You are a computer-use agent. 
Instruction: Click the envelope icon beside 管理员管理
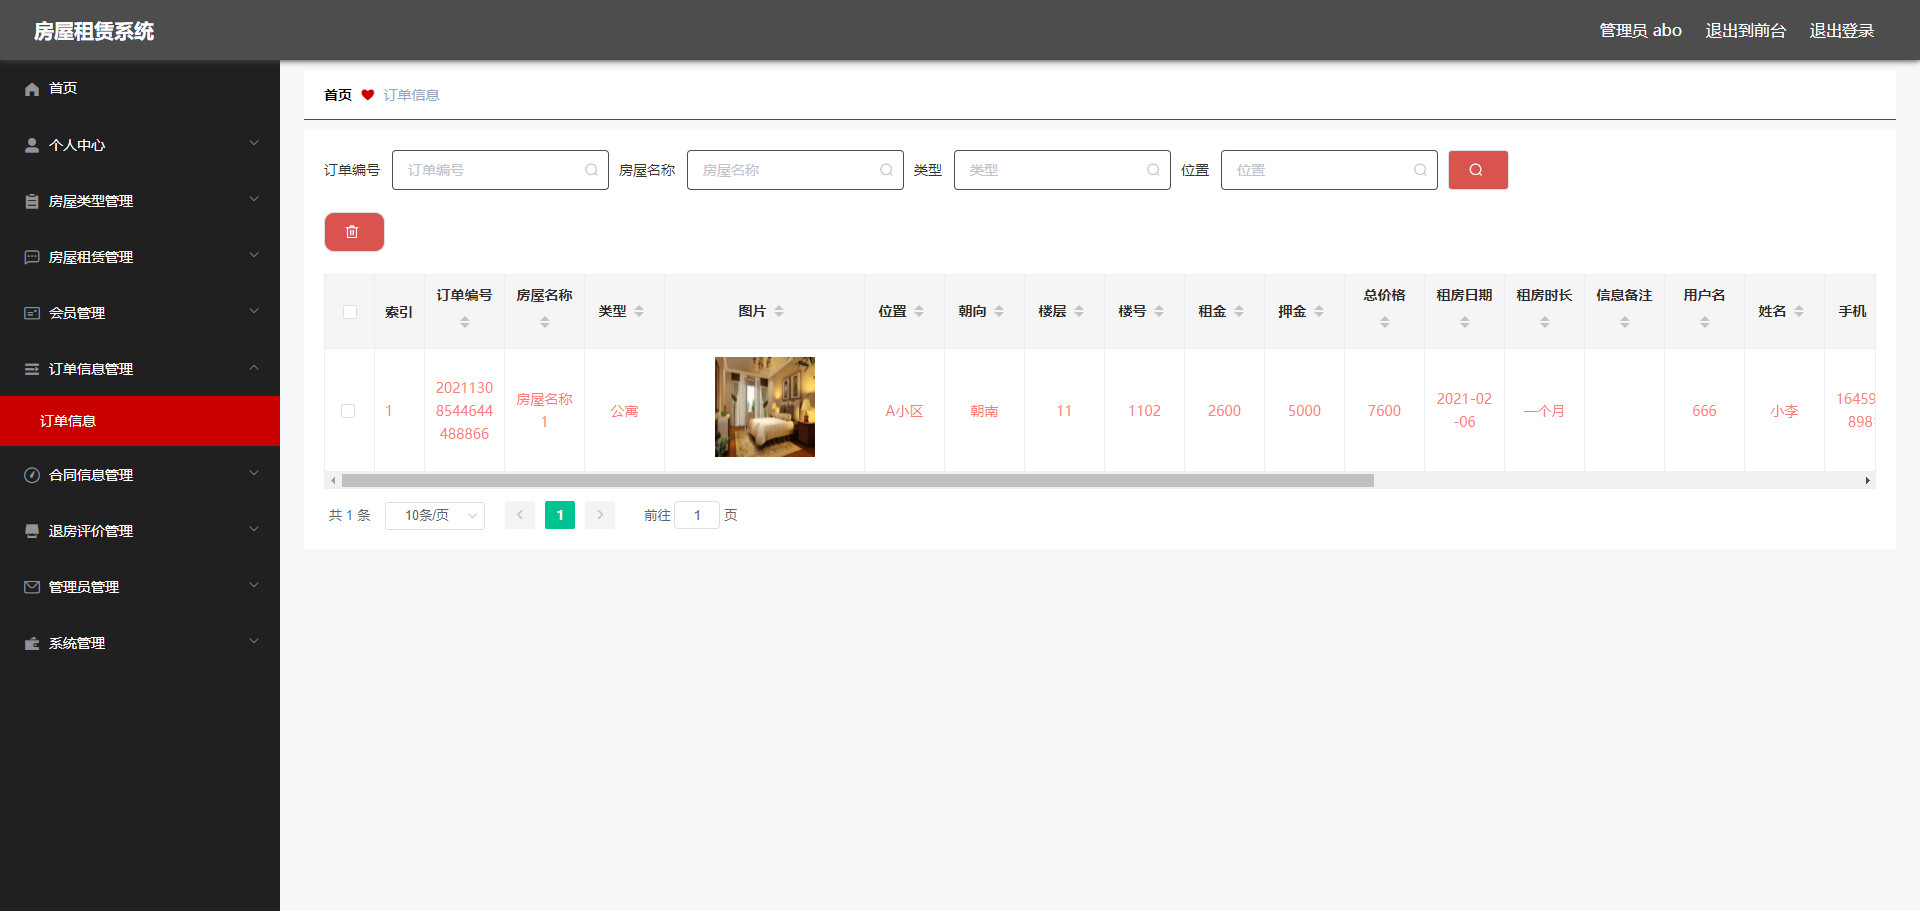point(32,587)
